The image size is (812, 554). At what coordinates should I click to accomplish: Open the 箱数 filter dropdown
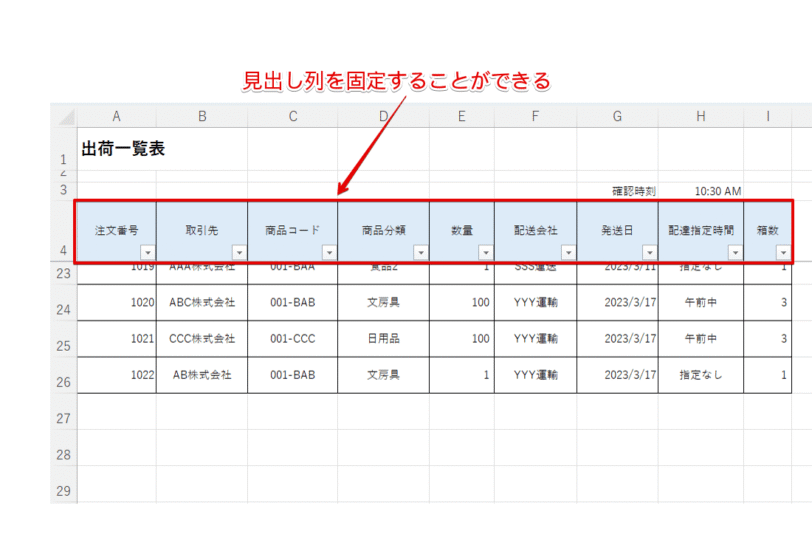click(783, 253)
